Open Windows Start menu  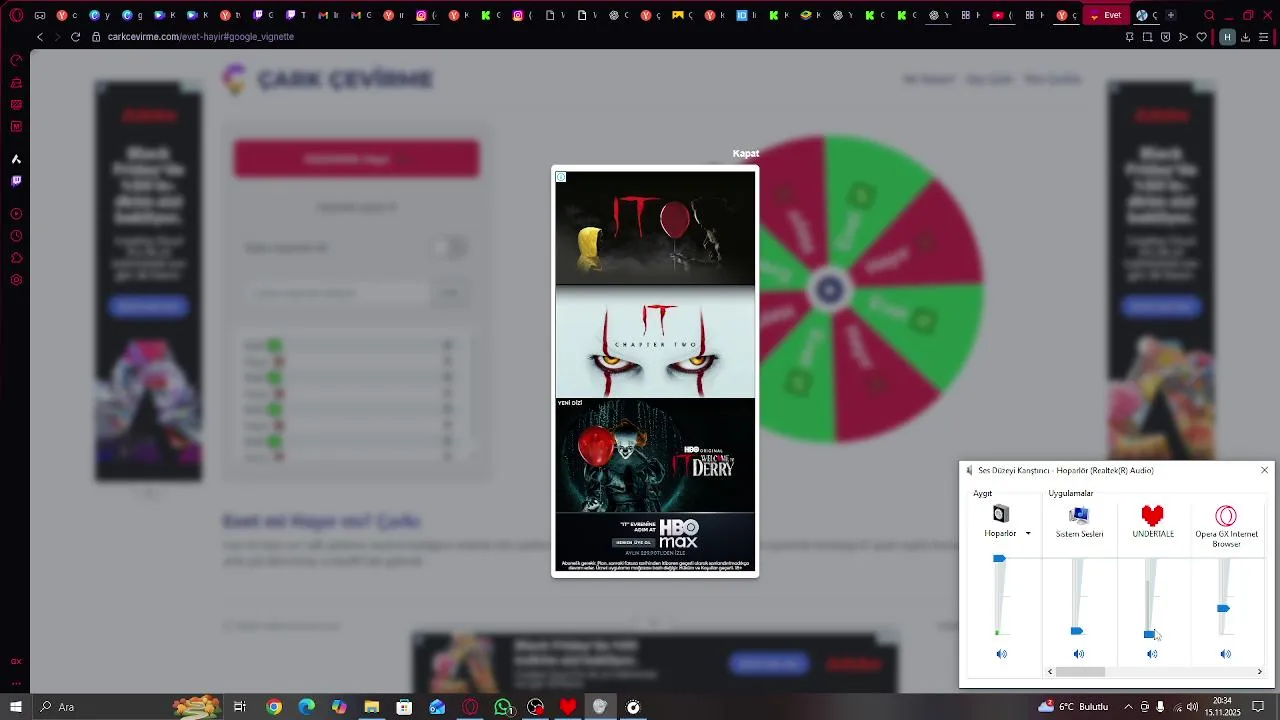[x=15, y=707]
